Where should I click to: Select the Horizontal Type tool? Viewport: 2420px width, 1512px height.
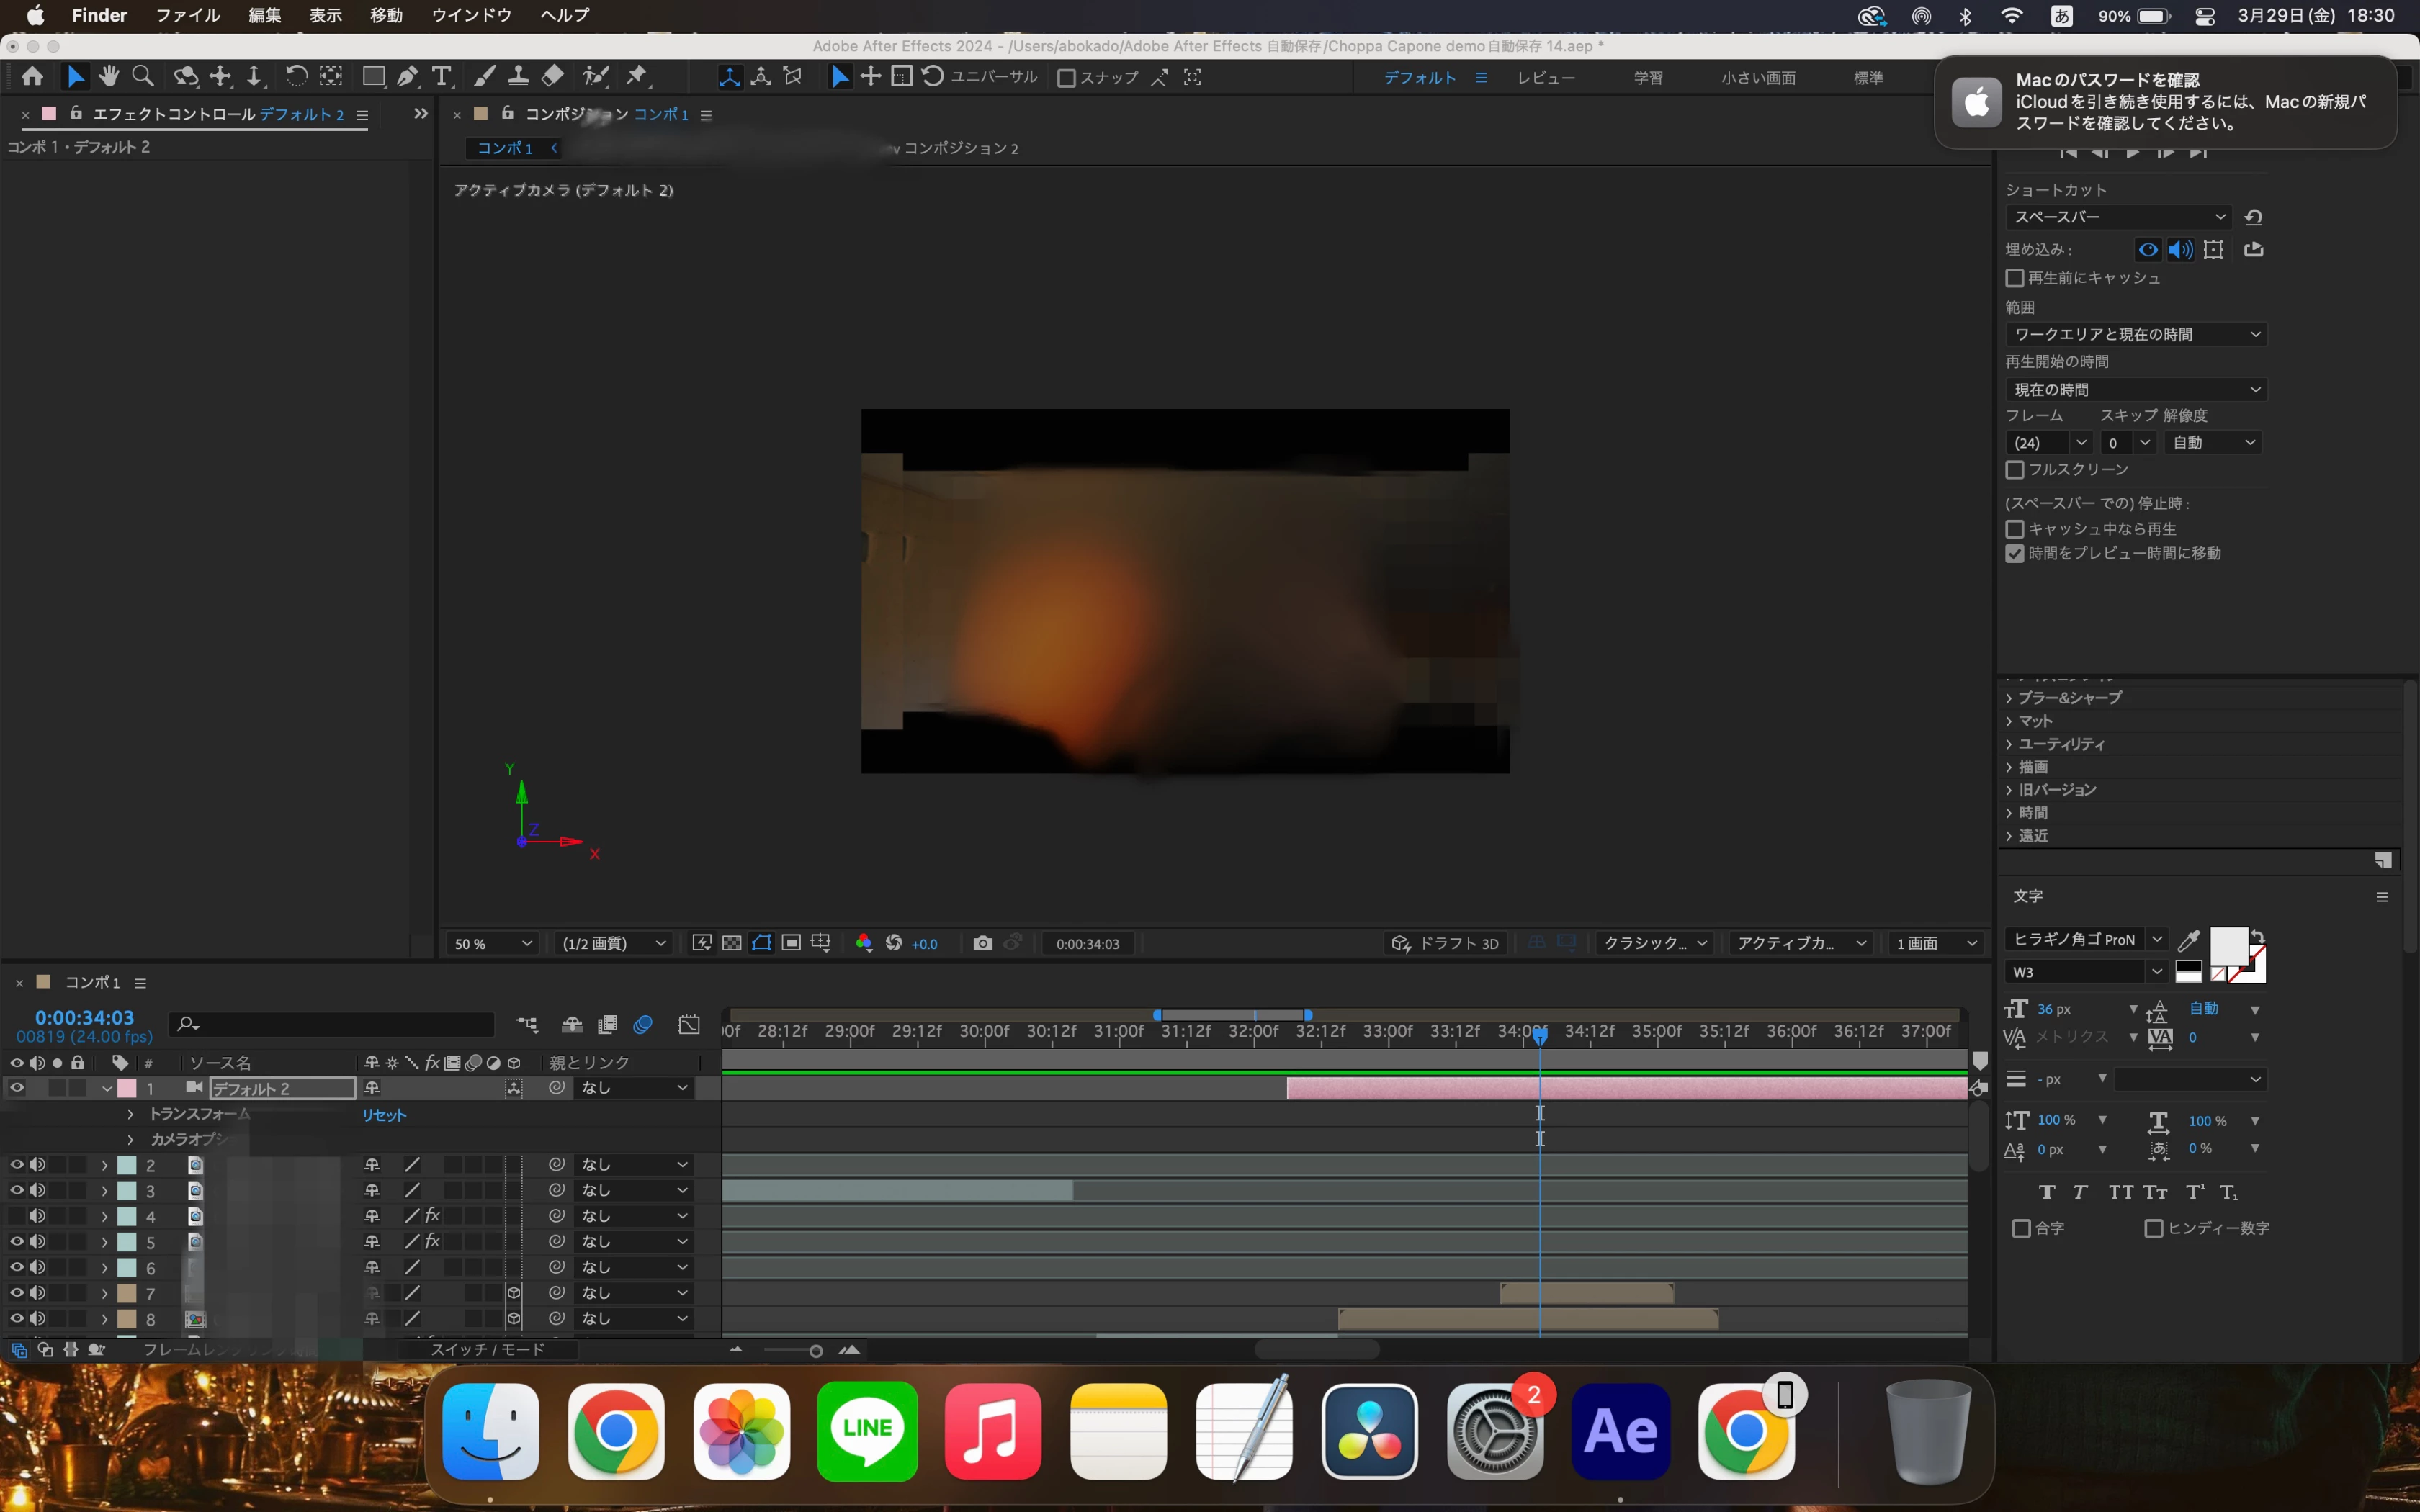coord(441,77)
